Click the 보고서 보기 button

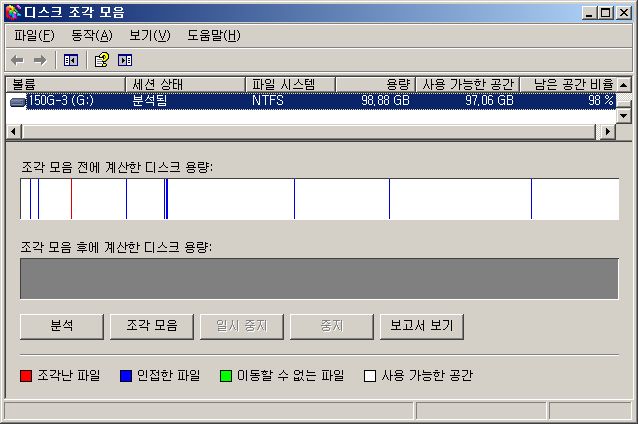click(422, 326)
